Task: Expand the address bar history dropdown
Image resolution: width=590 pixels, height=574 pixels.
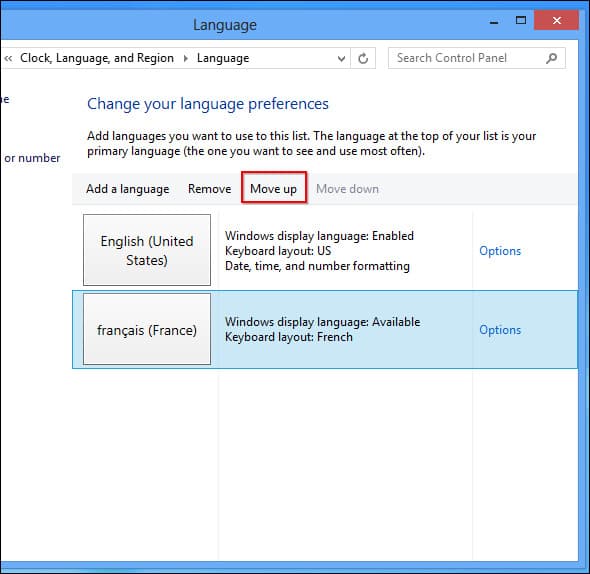Action: (341, 59)
